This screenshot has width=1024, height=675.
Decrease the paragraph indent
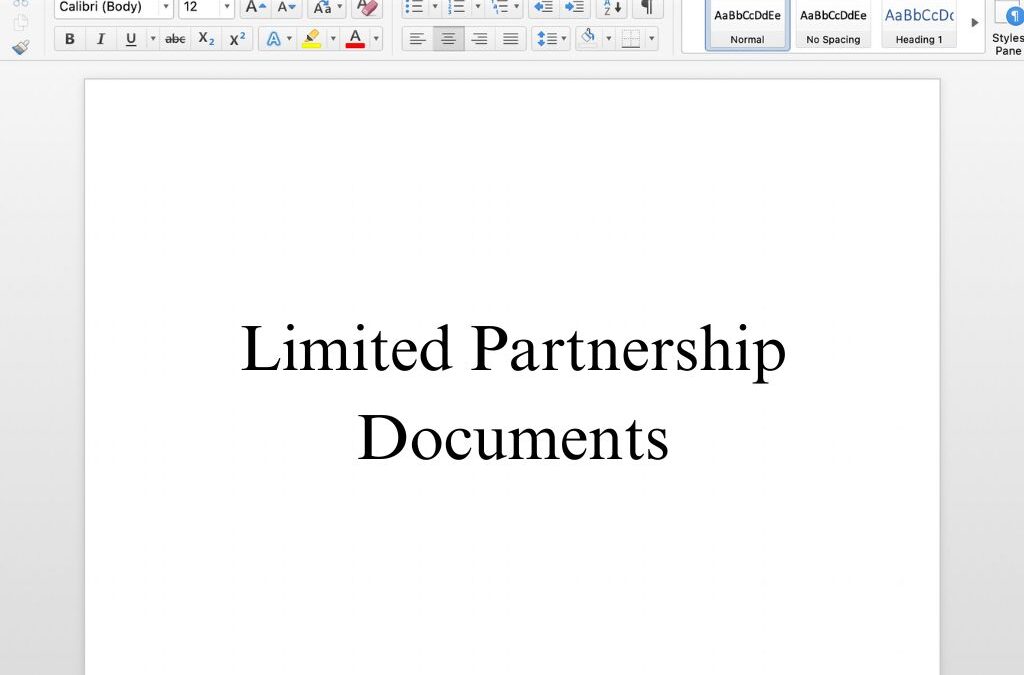pos(543,7)
